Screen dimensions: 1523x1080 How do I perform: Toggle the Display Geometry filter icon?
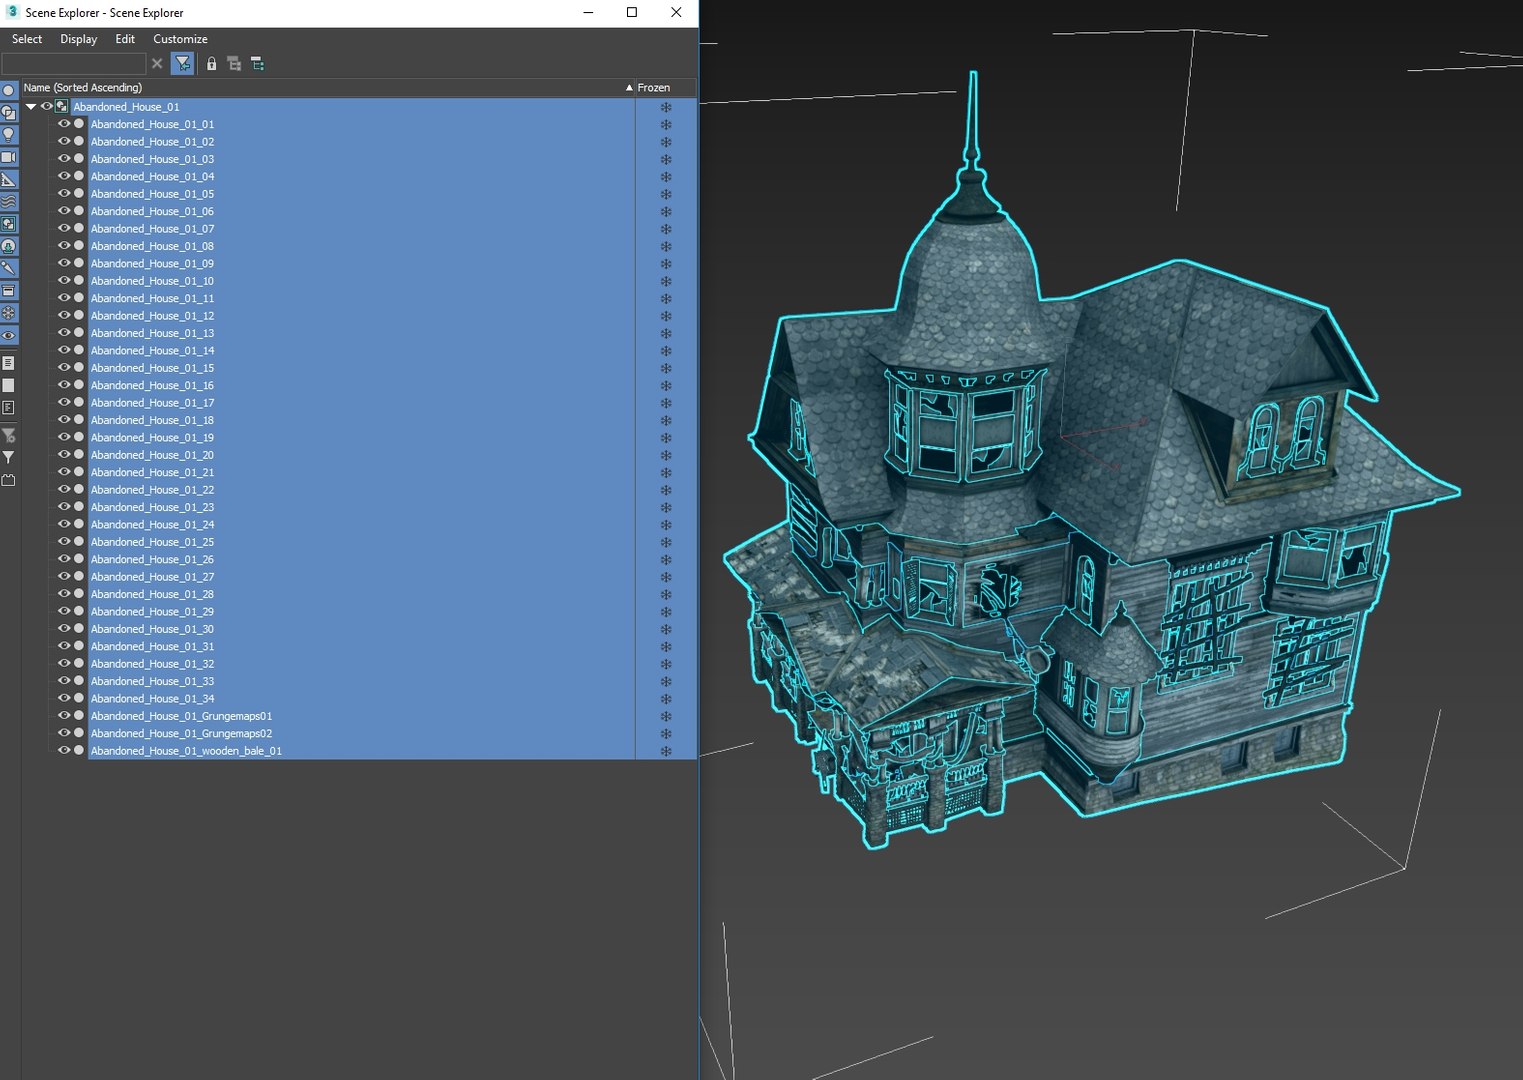[x=9, y=91]
